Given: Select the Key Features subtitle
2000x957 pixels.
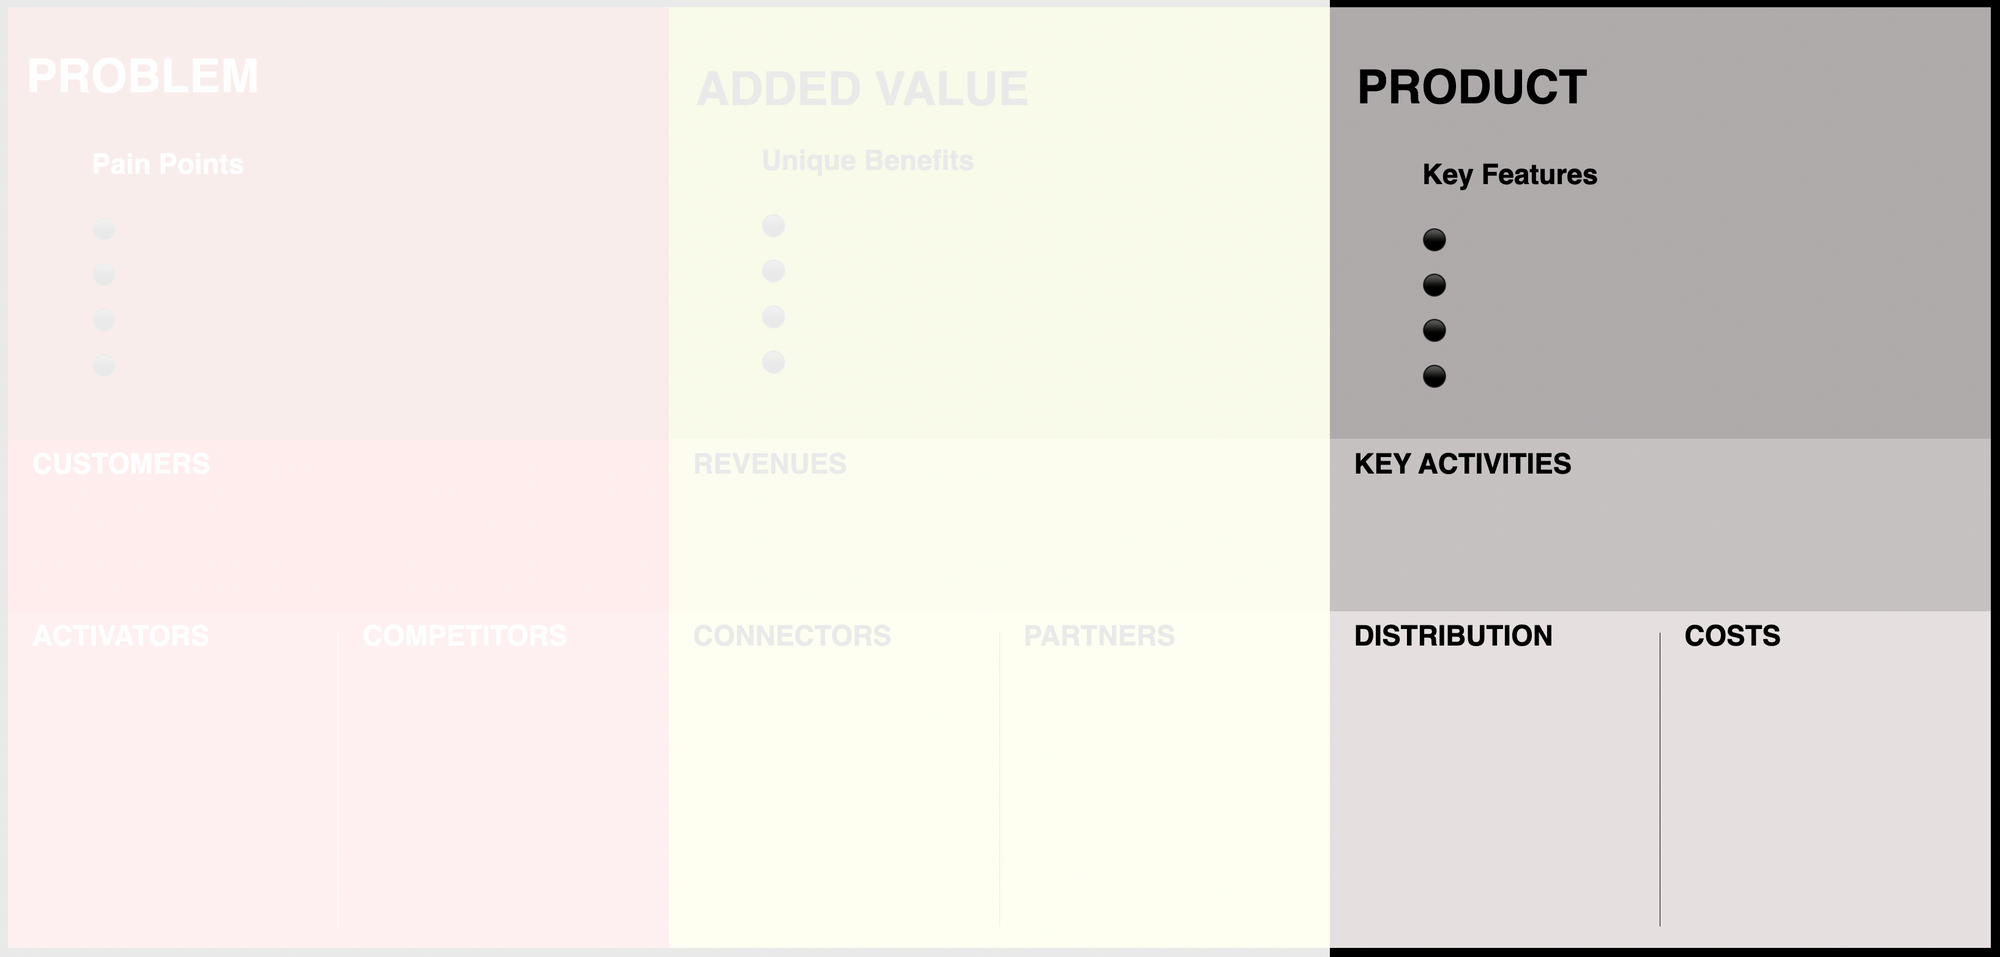Looking at the screenshot, I should click(x=1509, y=175).
